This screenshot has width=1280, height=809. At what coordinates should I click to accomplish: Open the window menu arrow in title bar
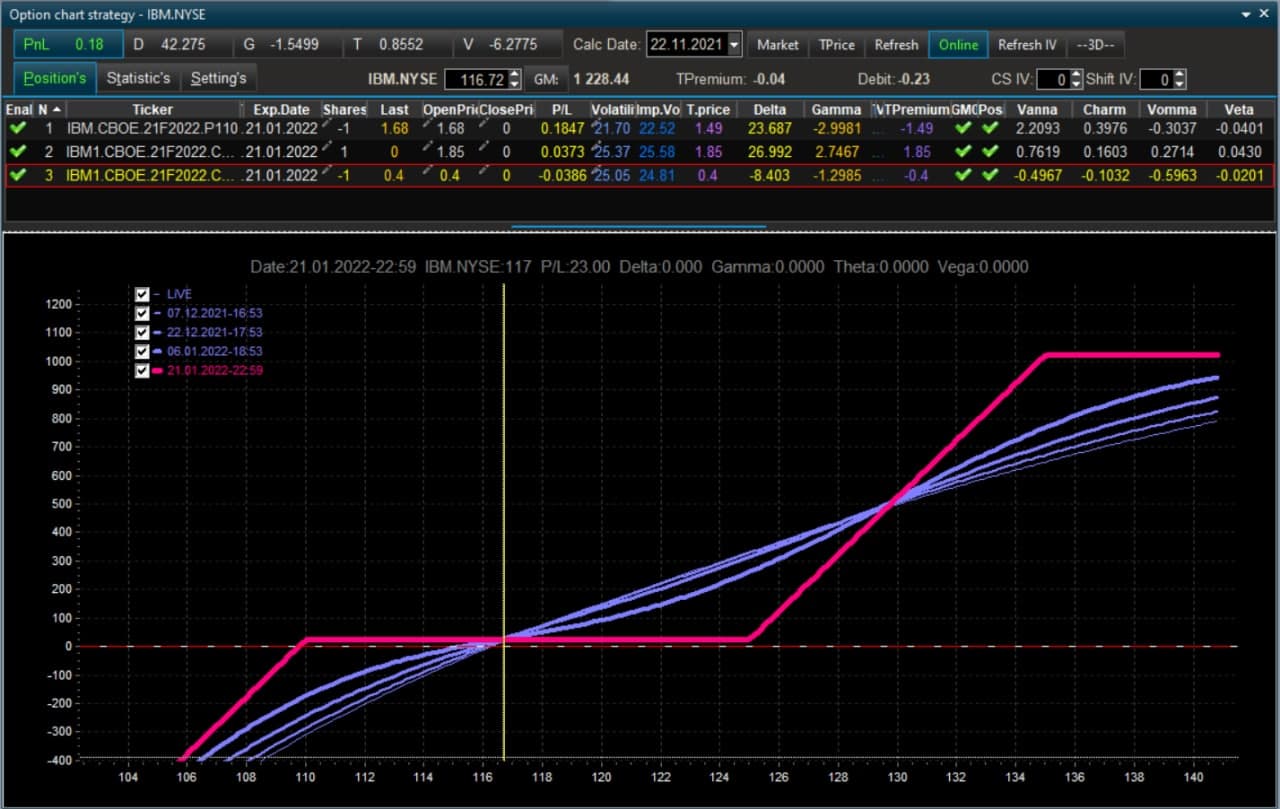coord(1246,15)
